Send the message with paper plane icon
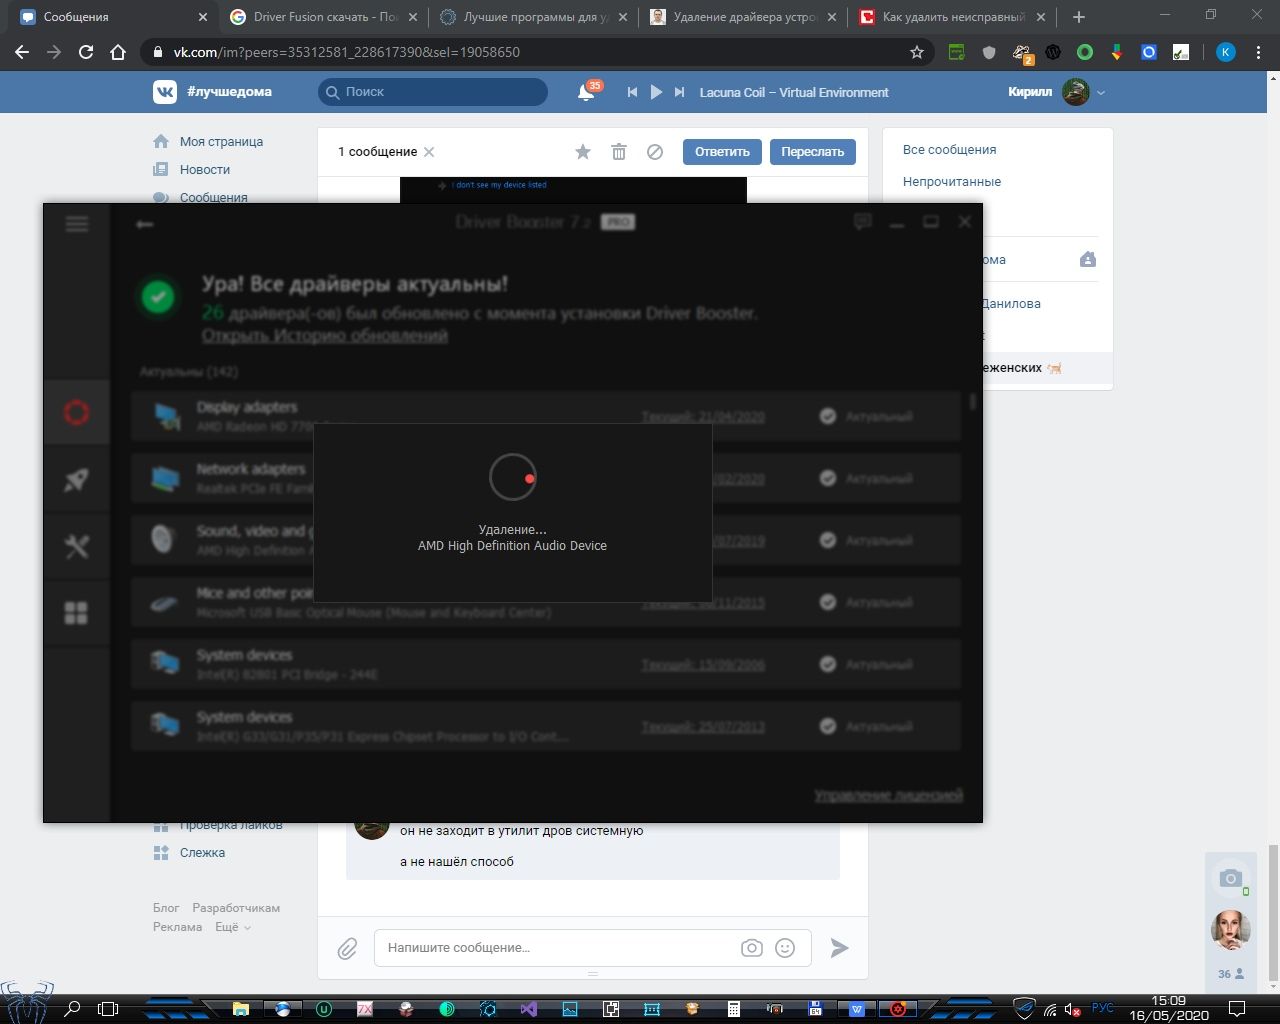Image resolution: width=1280 pixels, height=1024 pixels. point(840,948)
